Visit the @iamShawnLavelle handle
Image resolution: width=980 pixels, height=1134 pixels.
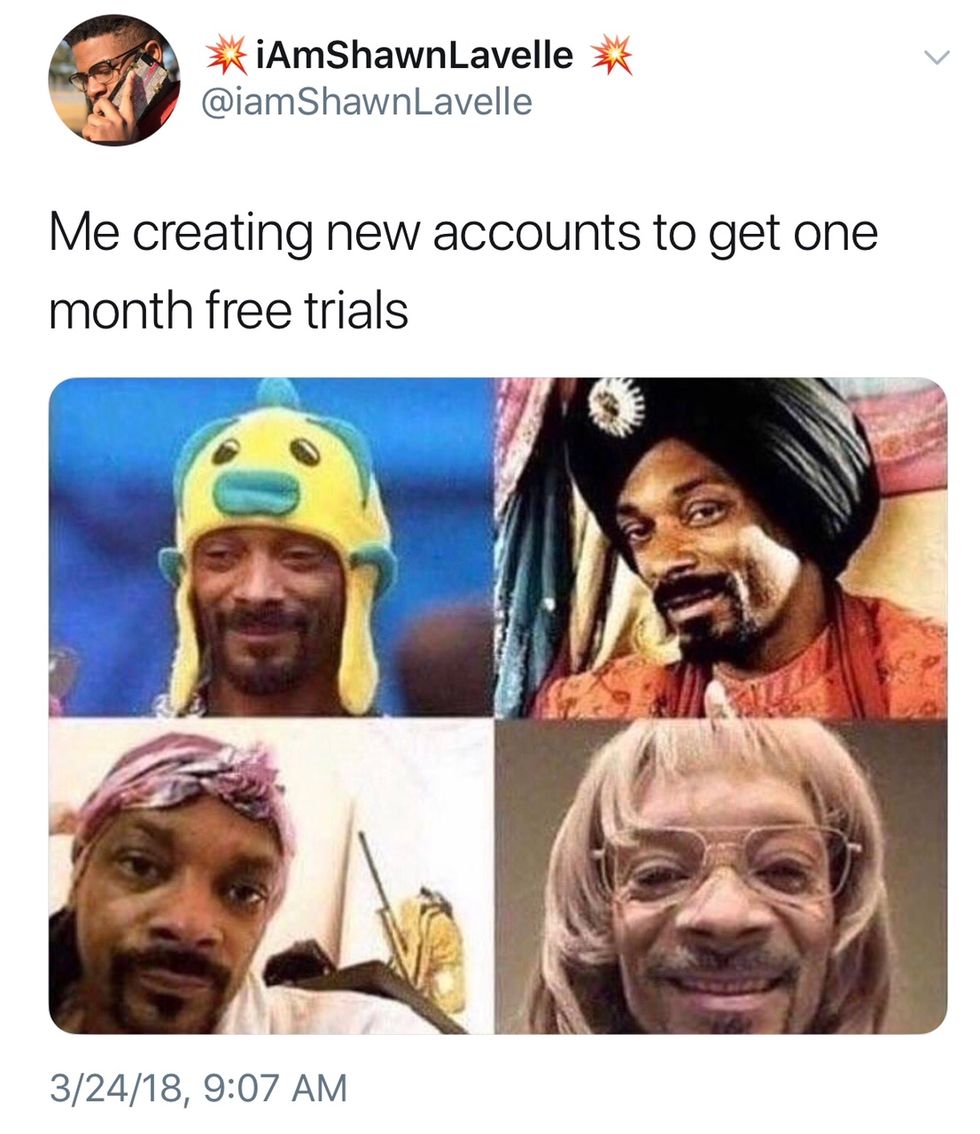367,101
